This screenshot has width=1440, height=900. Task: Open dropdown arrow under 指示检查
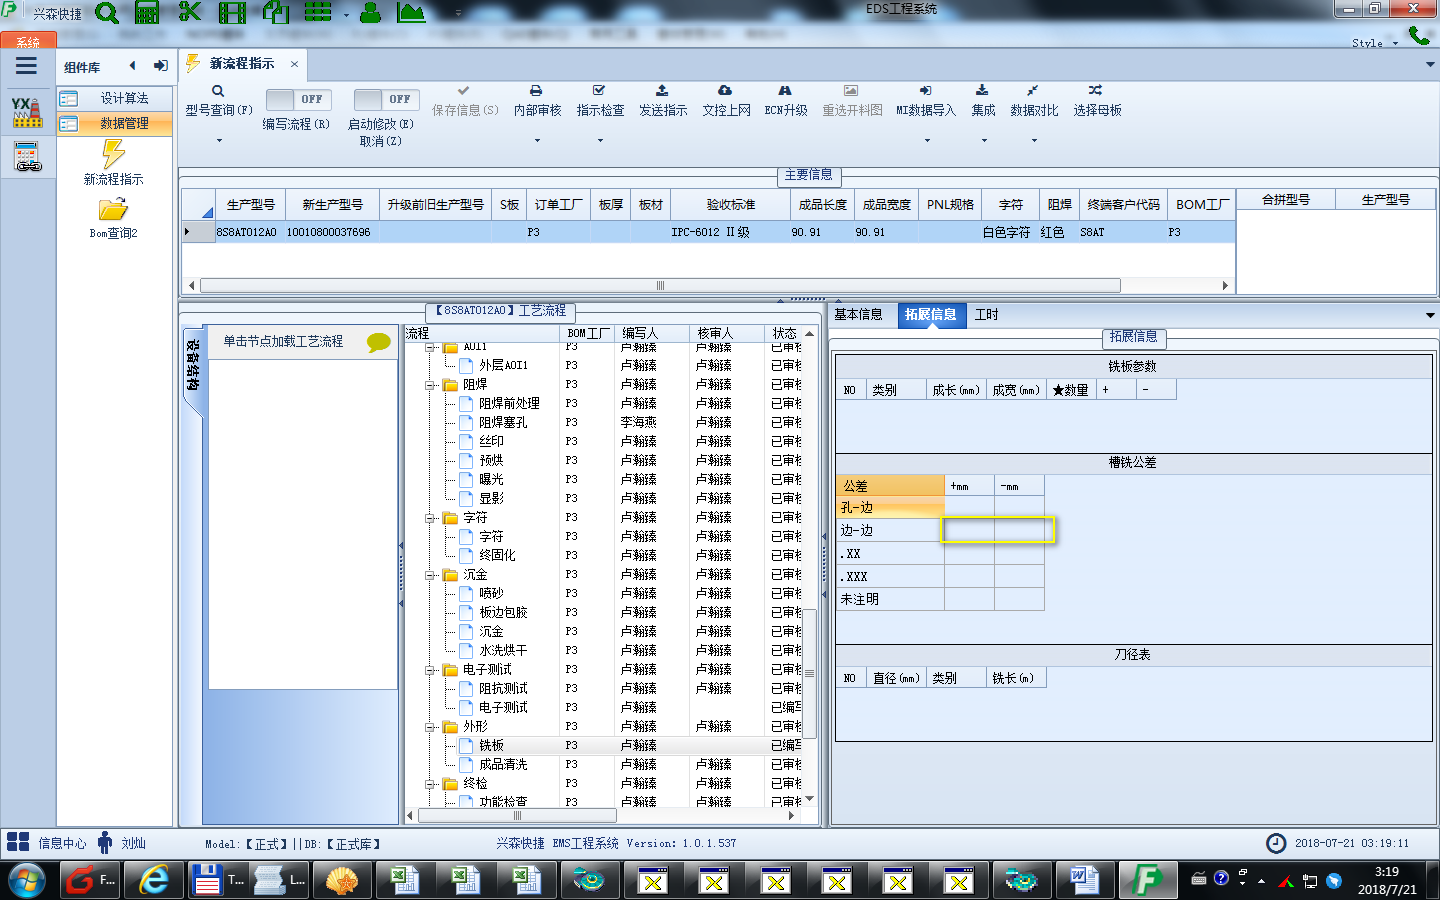click(x=600, y=140)
